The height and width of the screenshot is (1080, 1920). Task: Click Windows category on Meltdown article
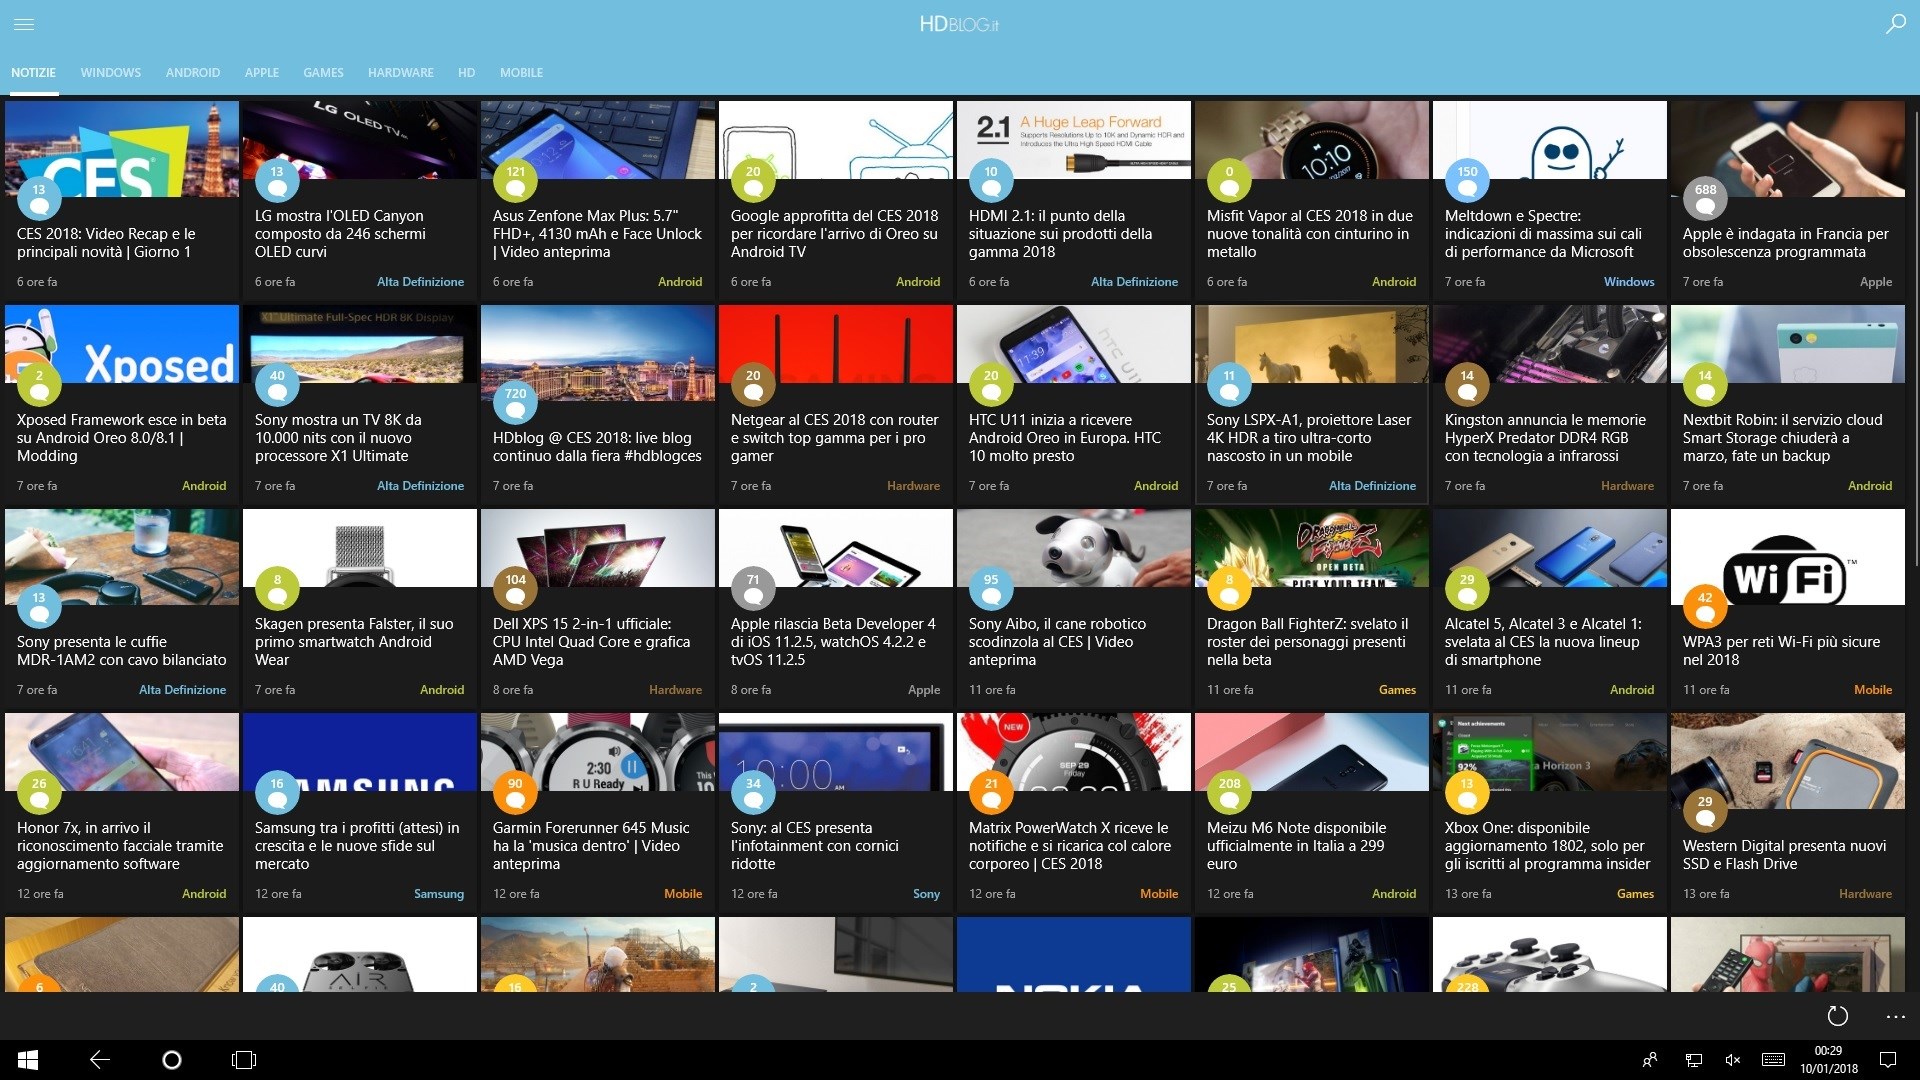pos(1628,282)
